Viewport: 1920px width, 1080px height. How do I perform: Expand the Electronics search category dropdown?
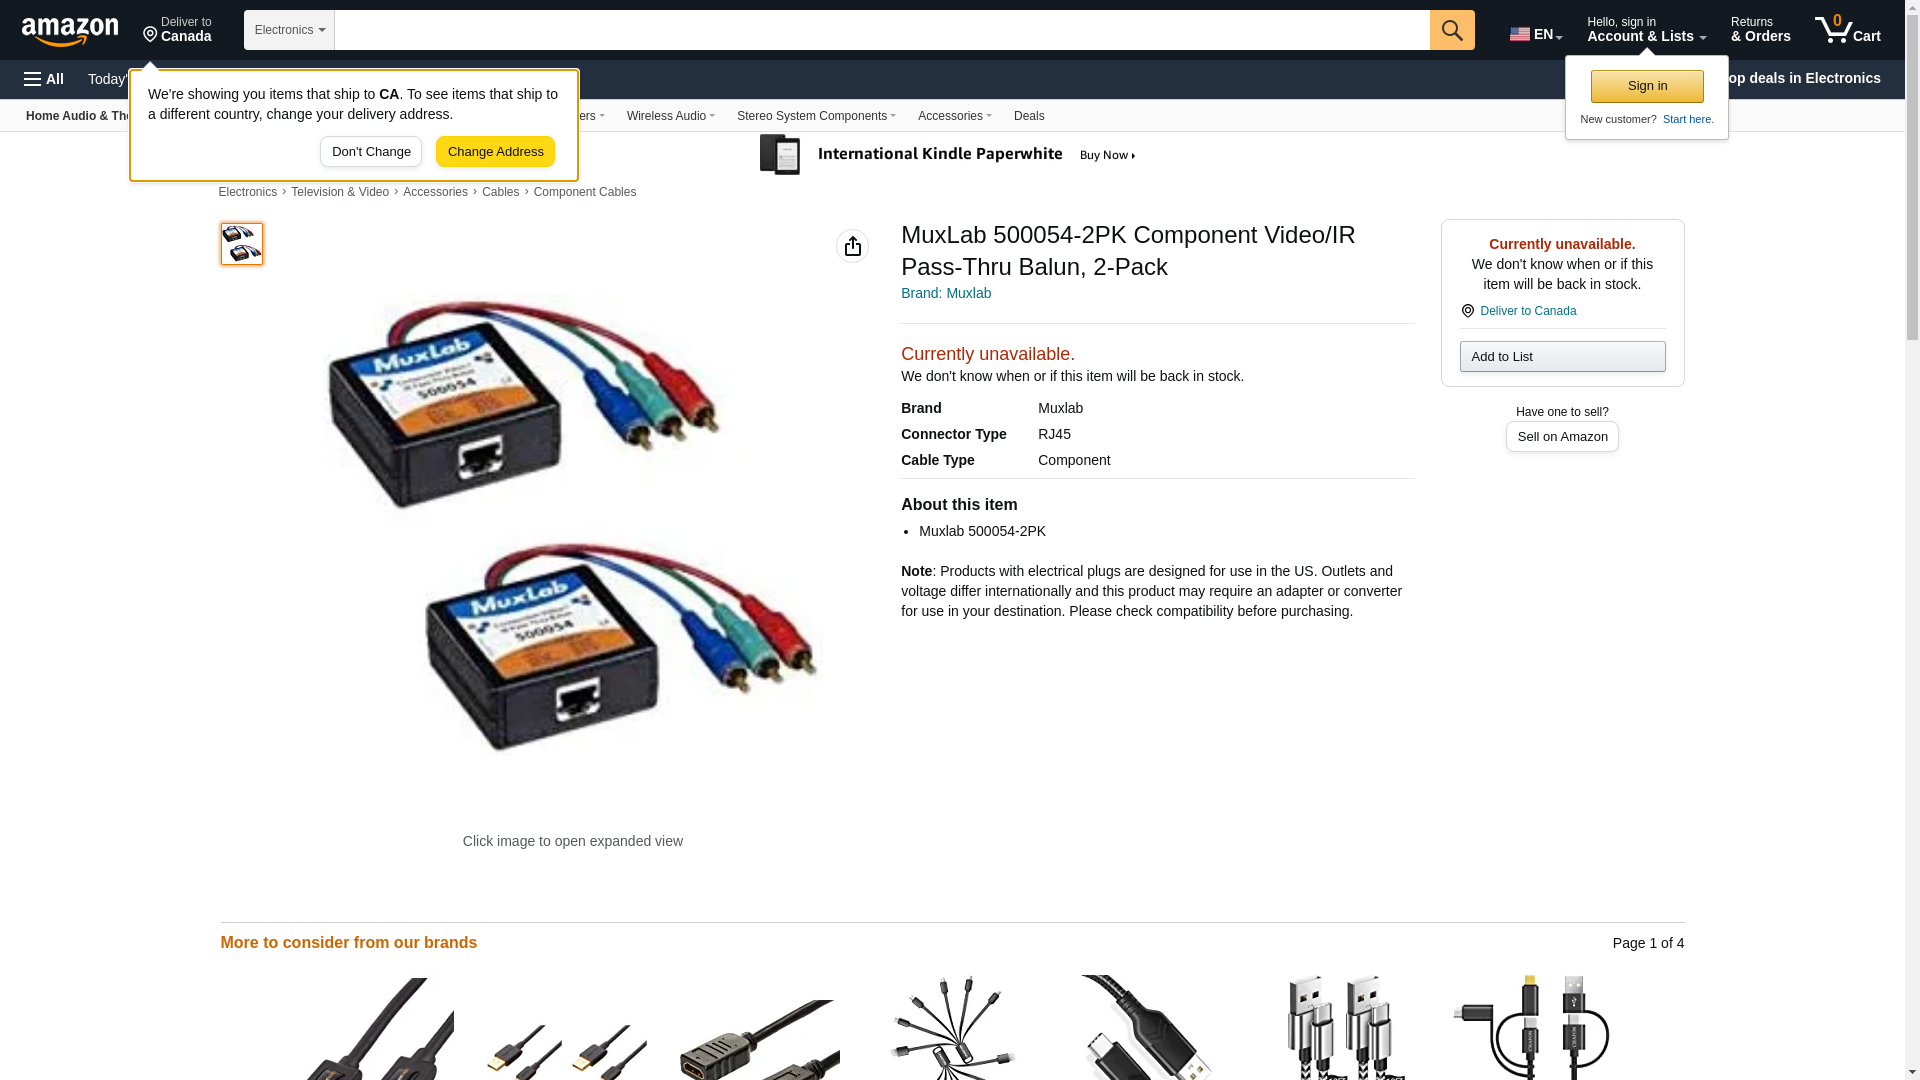(x=289, y=30)
